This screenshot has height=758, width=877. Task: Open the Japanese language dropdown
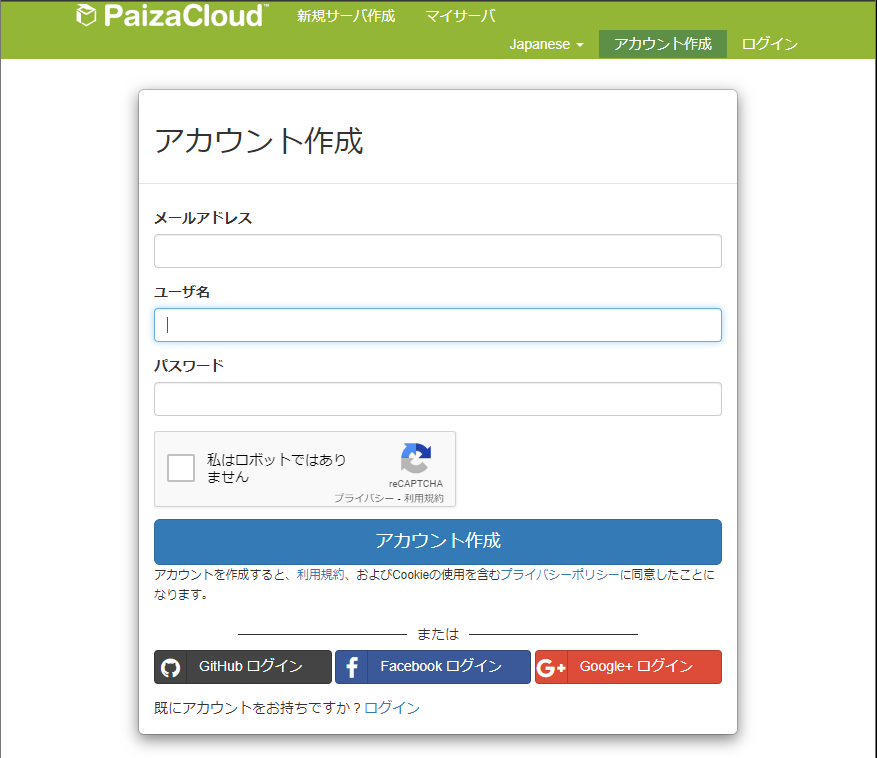click(x=546, y=44)
